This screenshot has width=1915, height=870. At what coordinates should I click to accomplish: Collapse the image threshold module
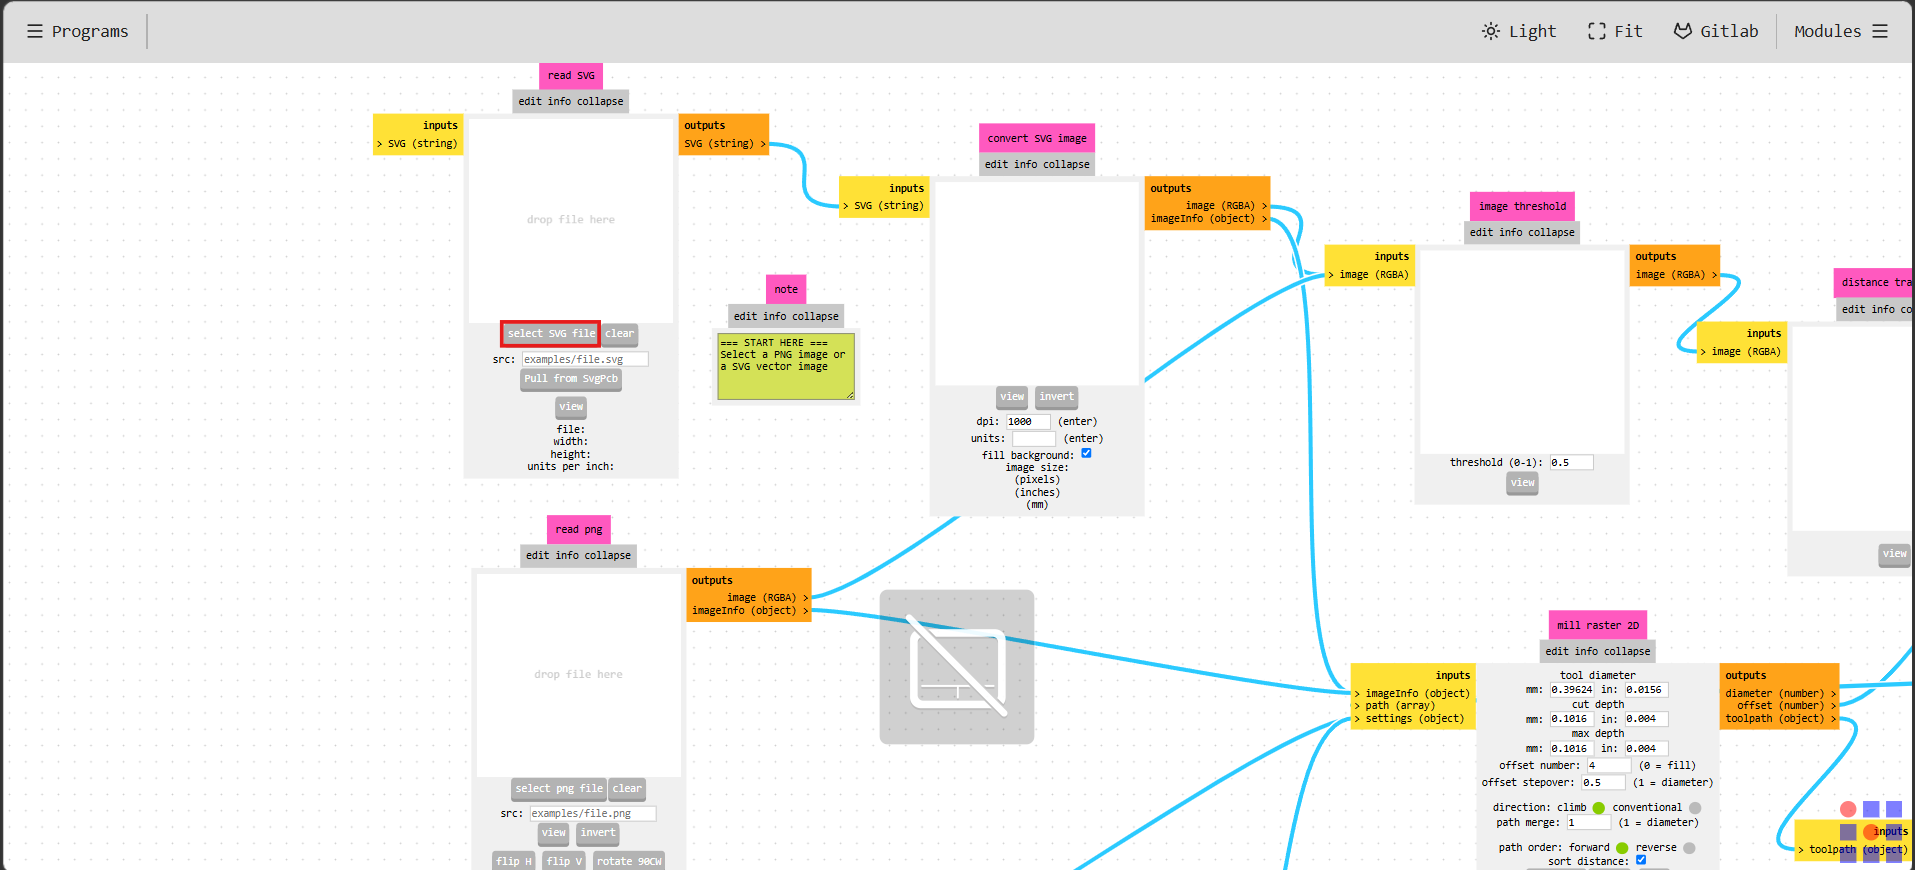[x=1552, y=232]
